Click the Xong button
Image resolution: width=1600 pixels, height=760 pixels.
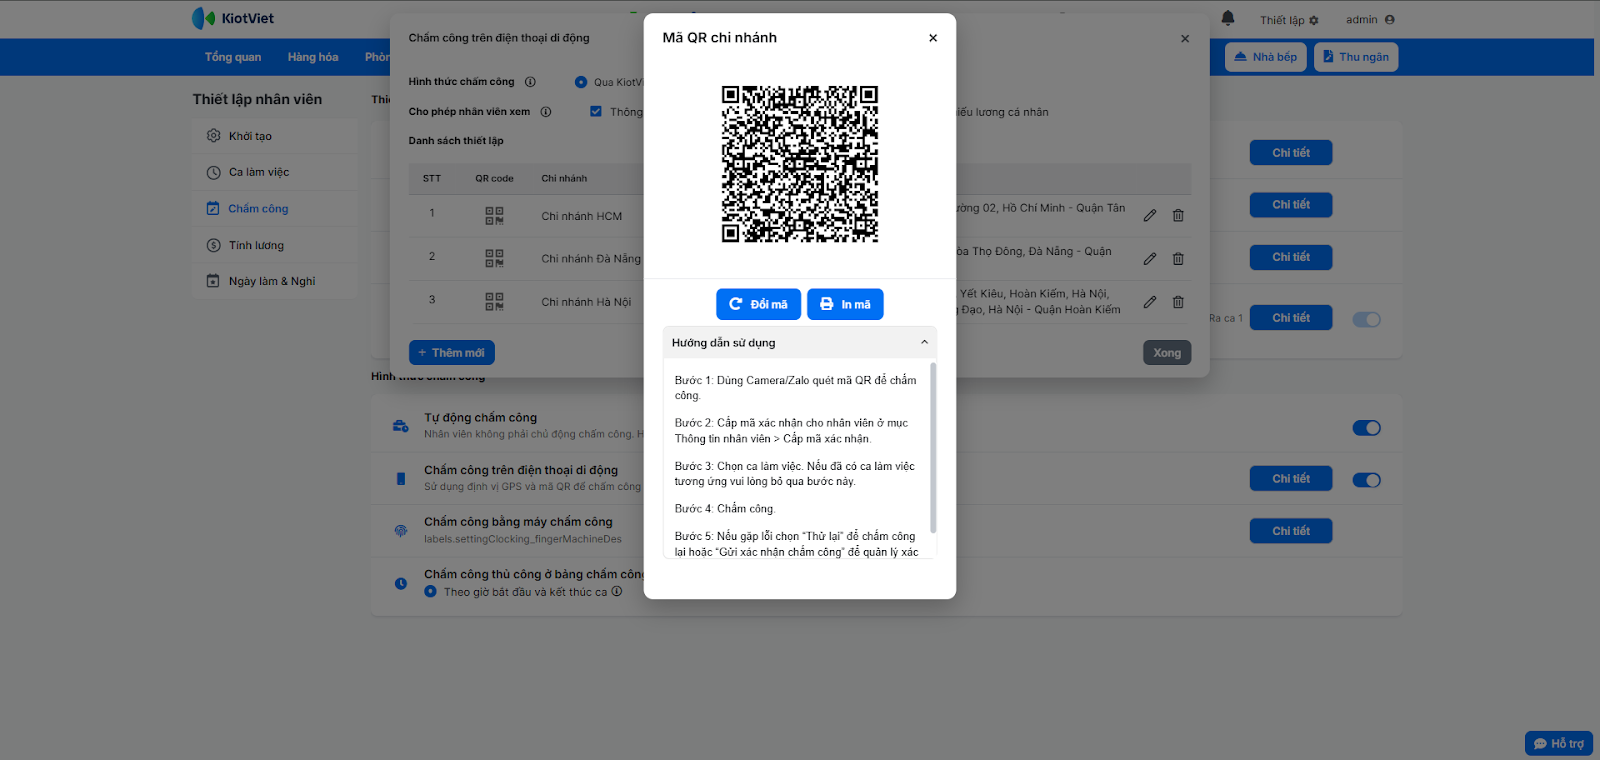(x=1167, y=353)
